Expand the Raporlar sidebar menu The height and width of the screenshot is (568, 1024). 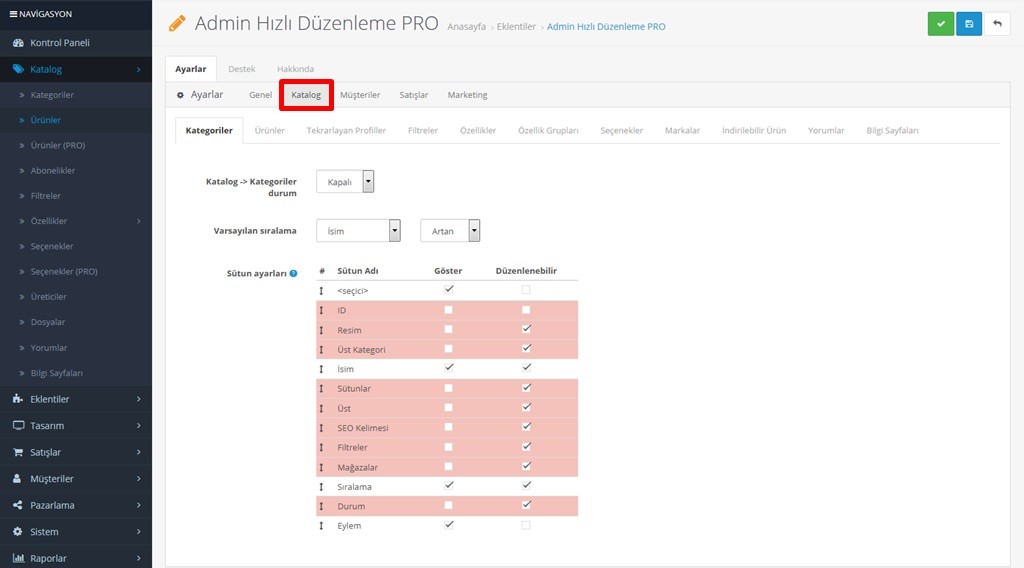[138, 558]
